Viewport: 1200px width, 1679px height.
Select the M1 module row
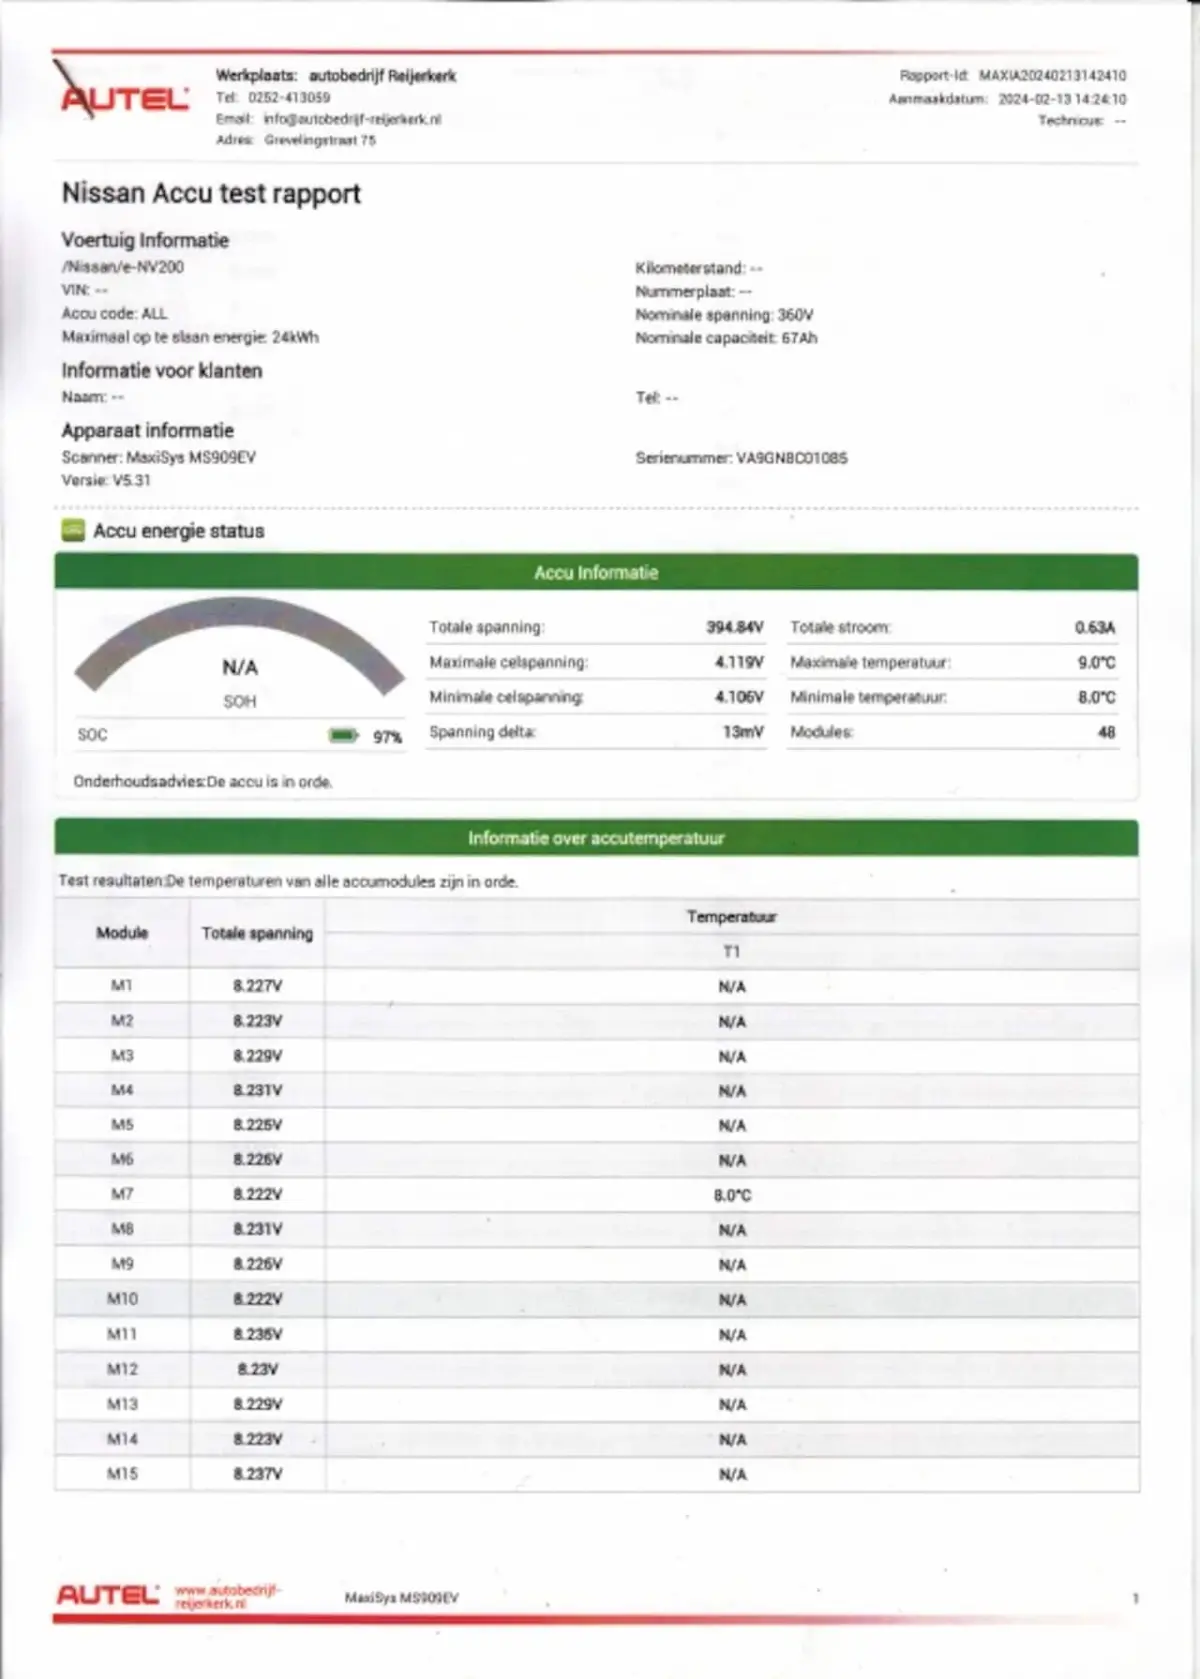coord(597,986)
